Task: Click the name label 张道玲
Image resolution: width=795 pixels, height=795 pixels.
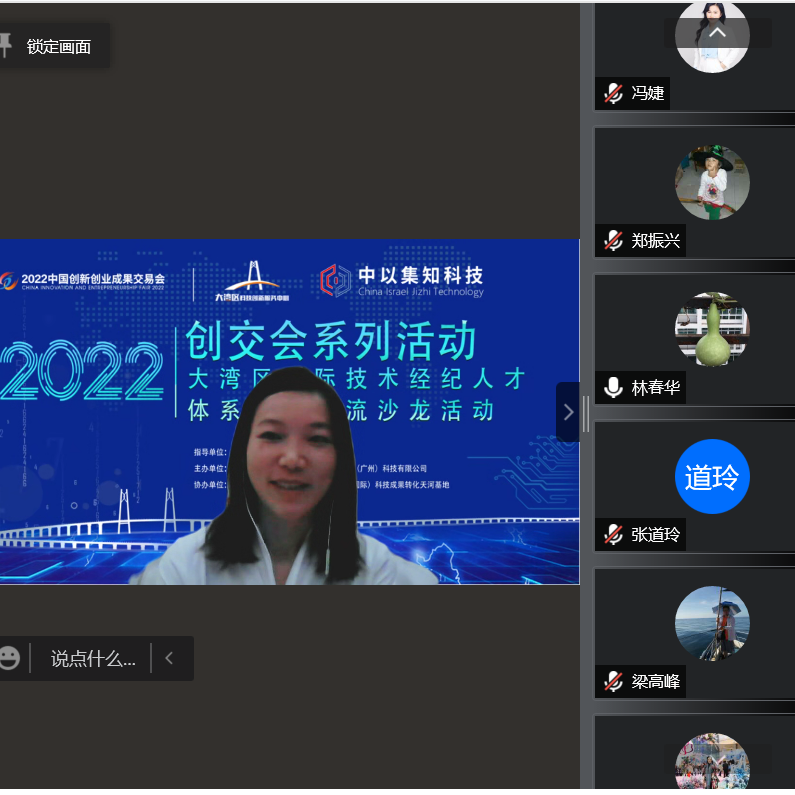Action: [x=655, y=534]
